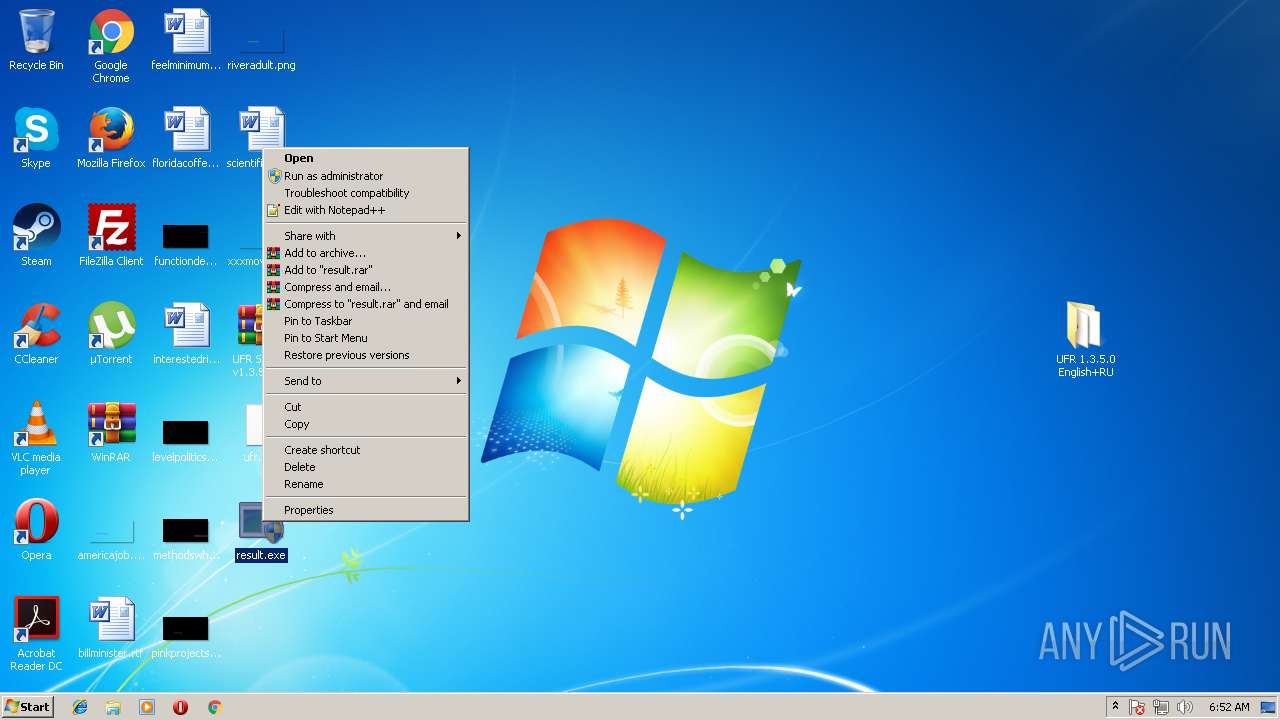This screenshot has width=1280, height=720.
Task: Choose Create shortcut
Action: pyautogui.click(x=366, y=450)
